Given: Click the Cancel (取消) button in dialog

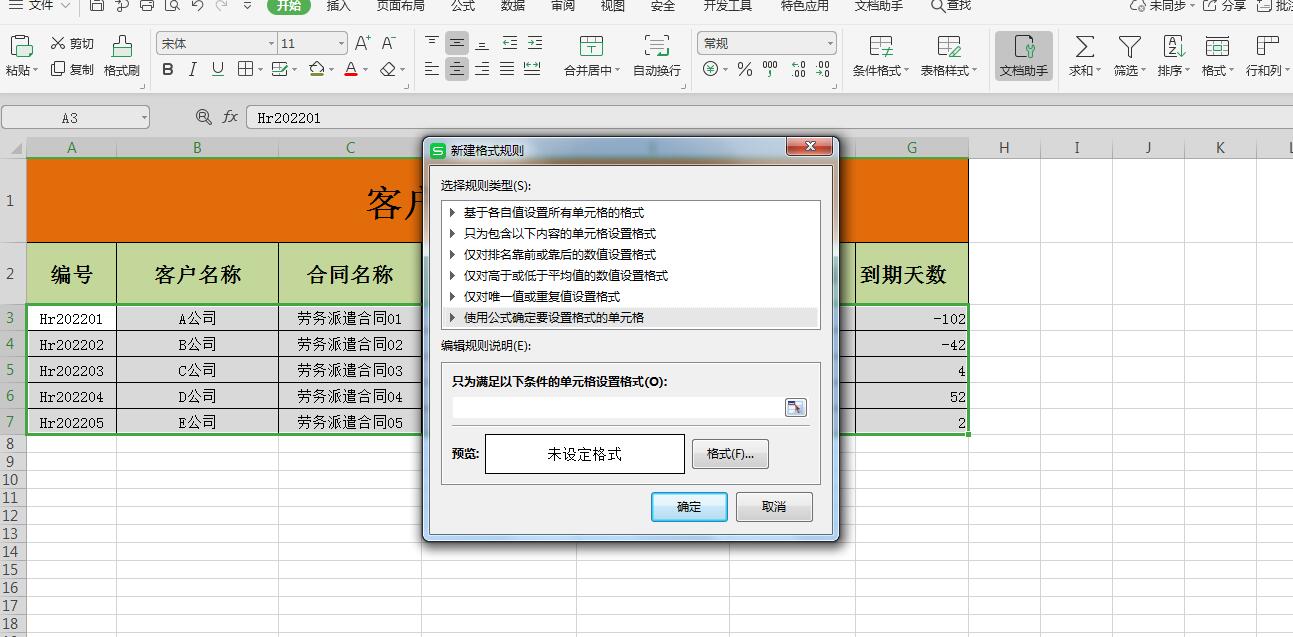Looking at the screenshot, I should (x=774, y=507).
